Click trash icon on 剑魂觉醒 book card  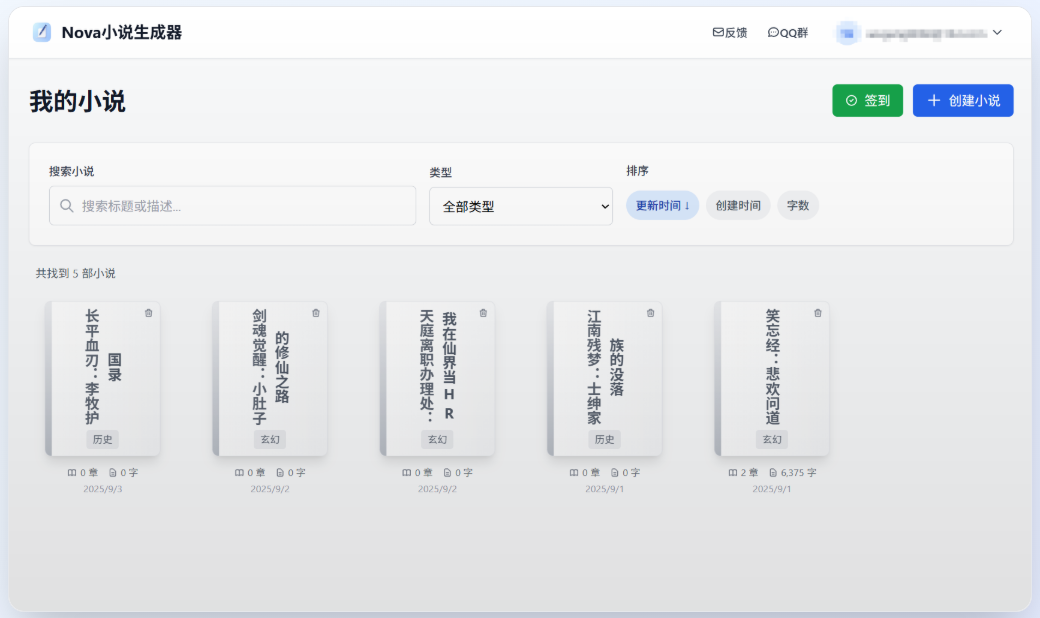tap(316, 313)
